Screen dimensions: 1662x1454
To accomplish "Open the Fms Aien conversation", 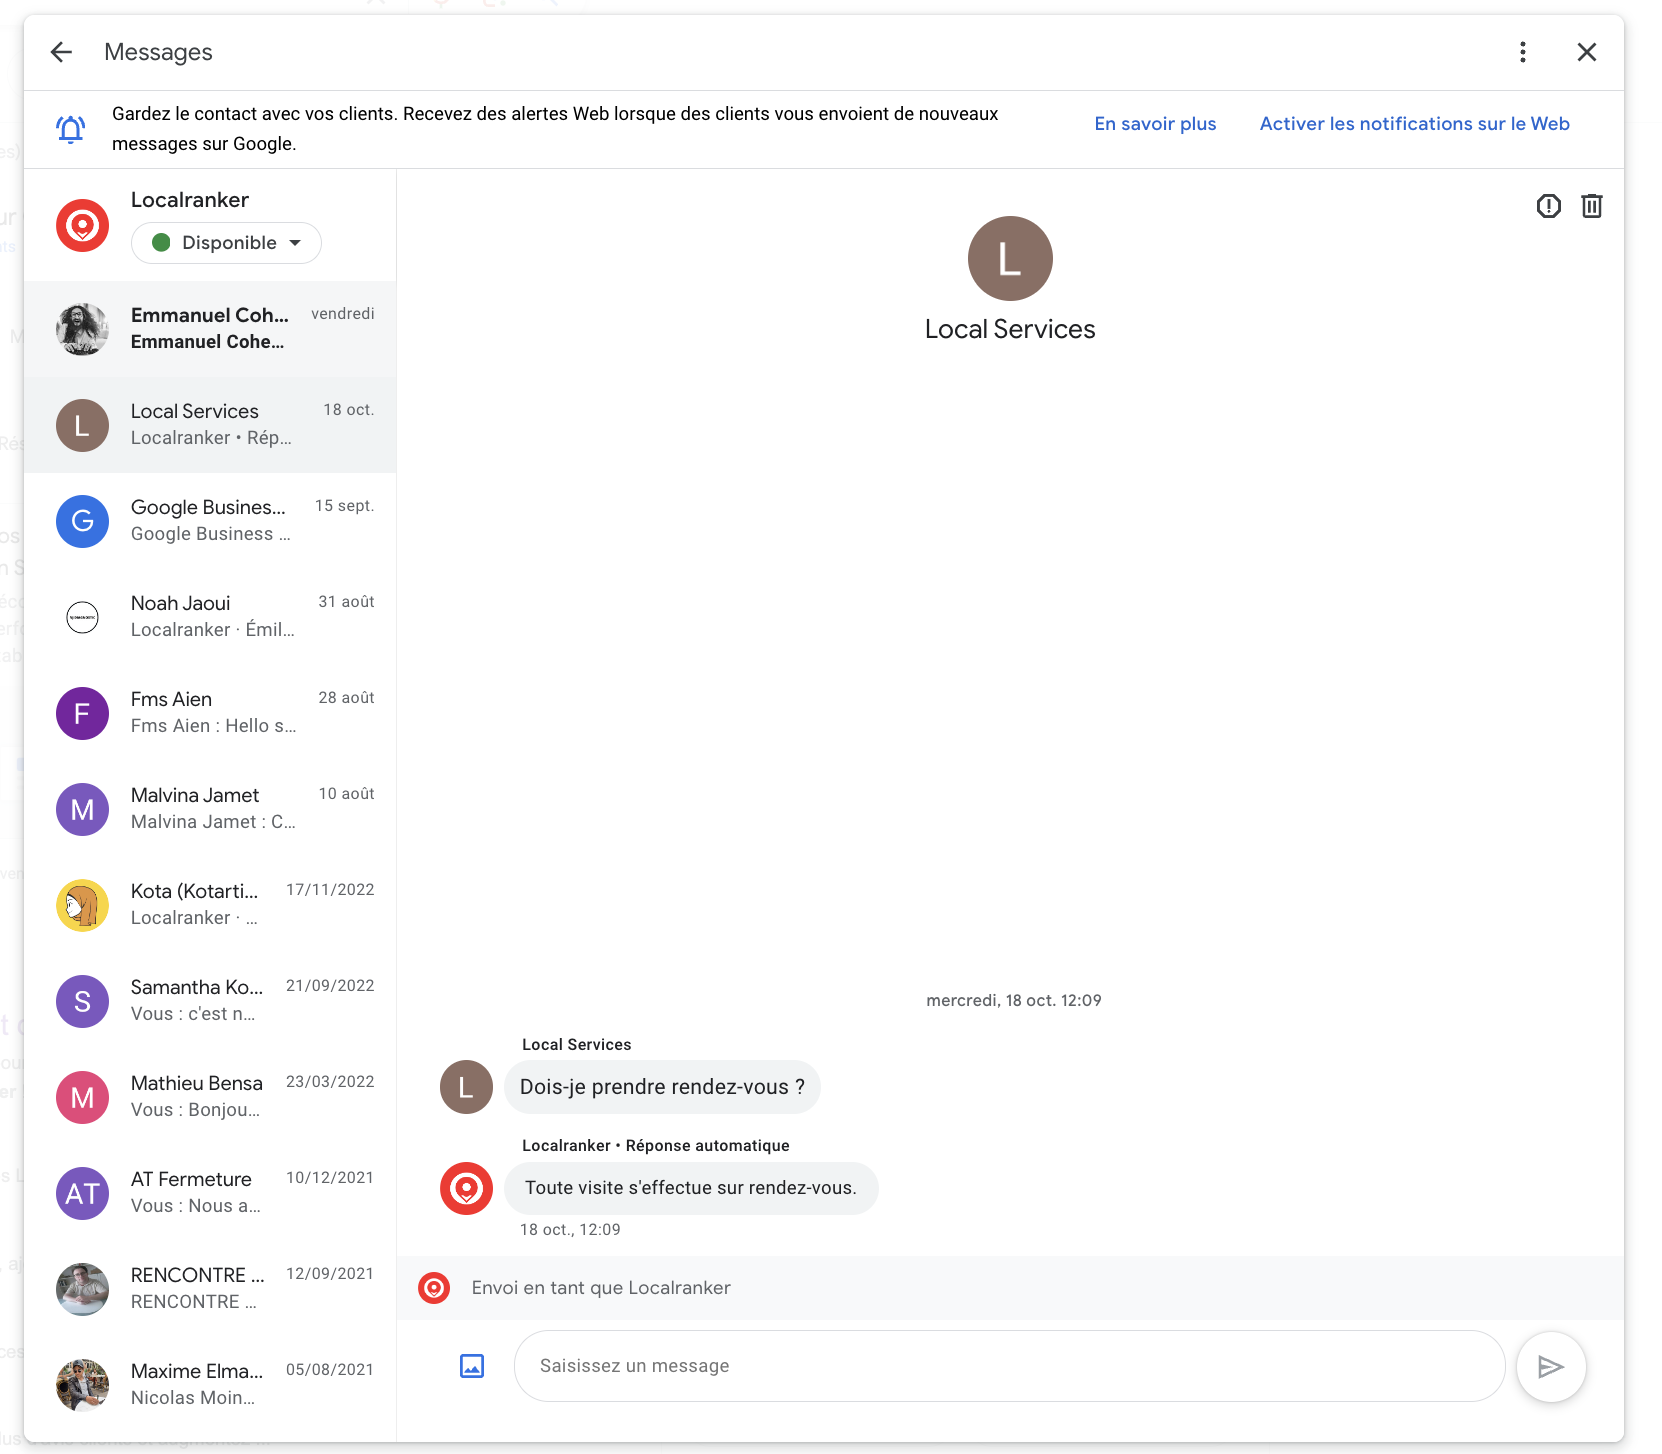I will (210, 713).
